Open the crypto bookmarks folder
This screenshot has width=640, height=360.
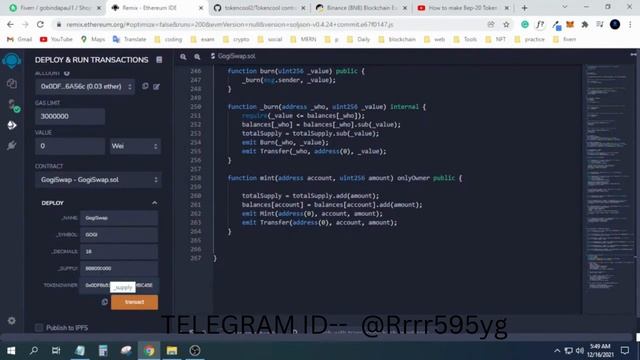236,39
